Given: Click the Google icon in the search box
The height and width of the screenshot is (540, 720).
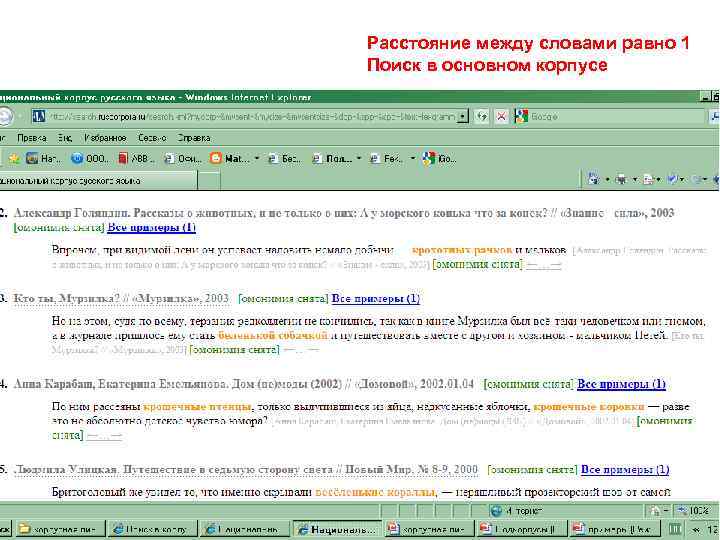Looking at the screenshot, I should click(521, 117).
